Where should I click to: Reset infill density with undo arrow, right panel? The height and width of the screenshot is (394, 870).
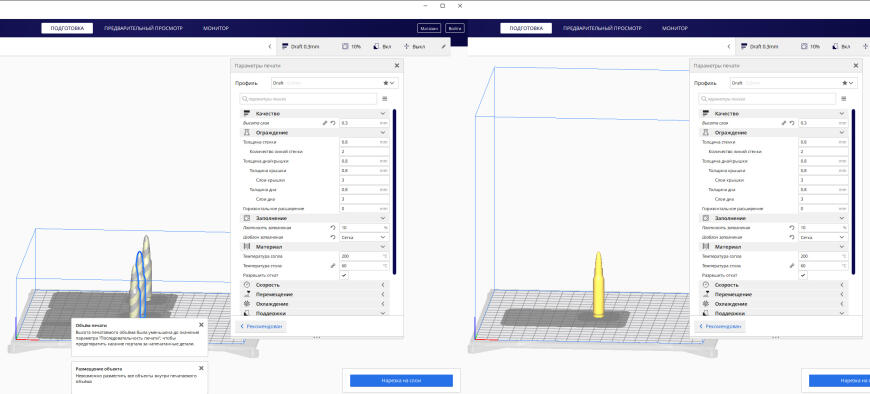(792, 228)
